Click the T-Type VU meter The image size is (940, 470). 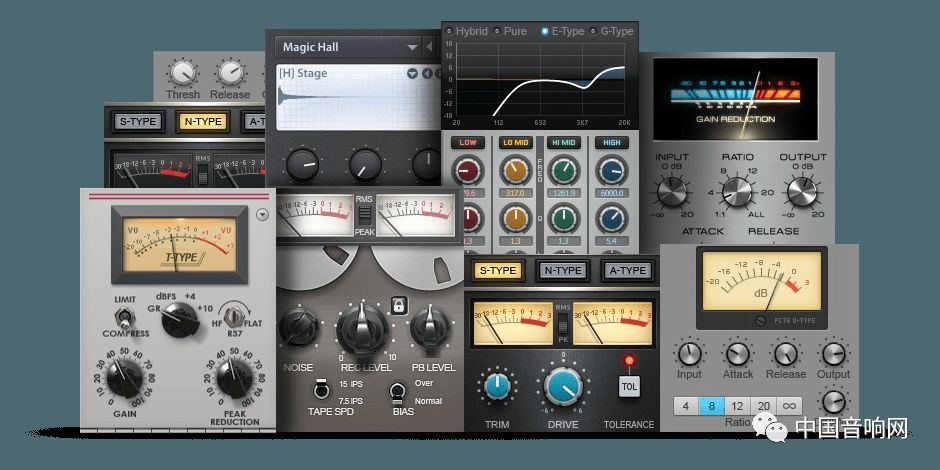click(179, 244)
